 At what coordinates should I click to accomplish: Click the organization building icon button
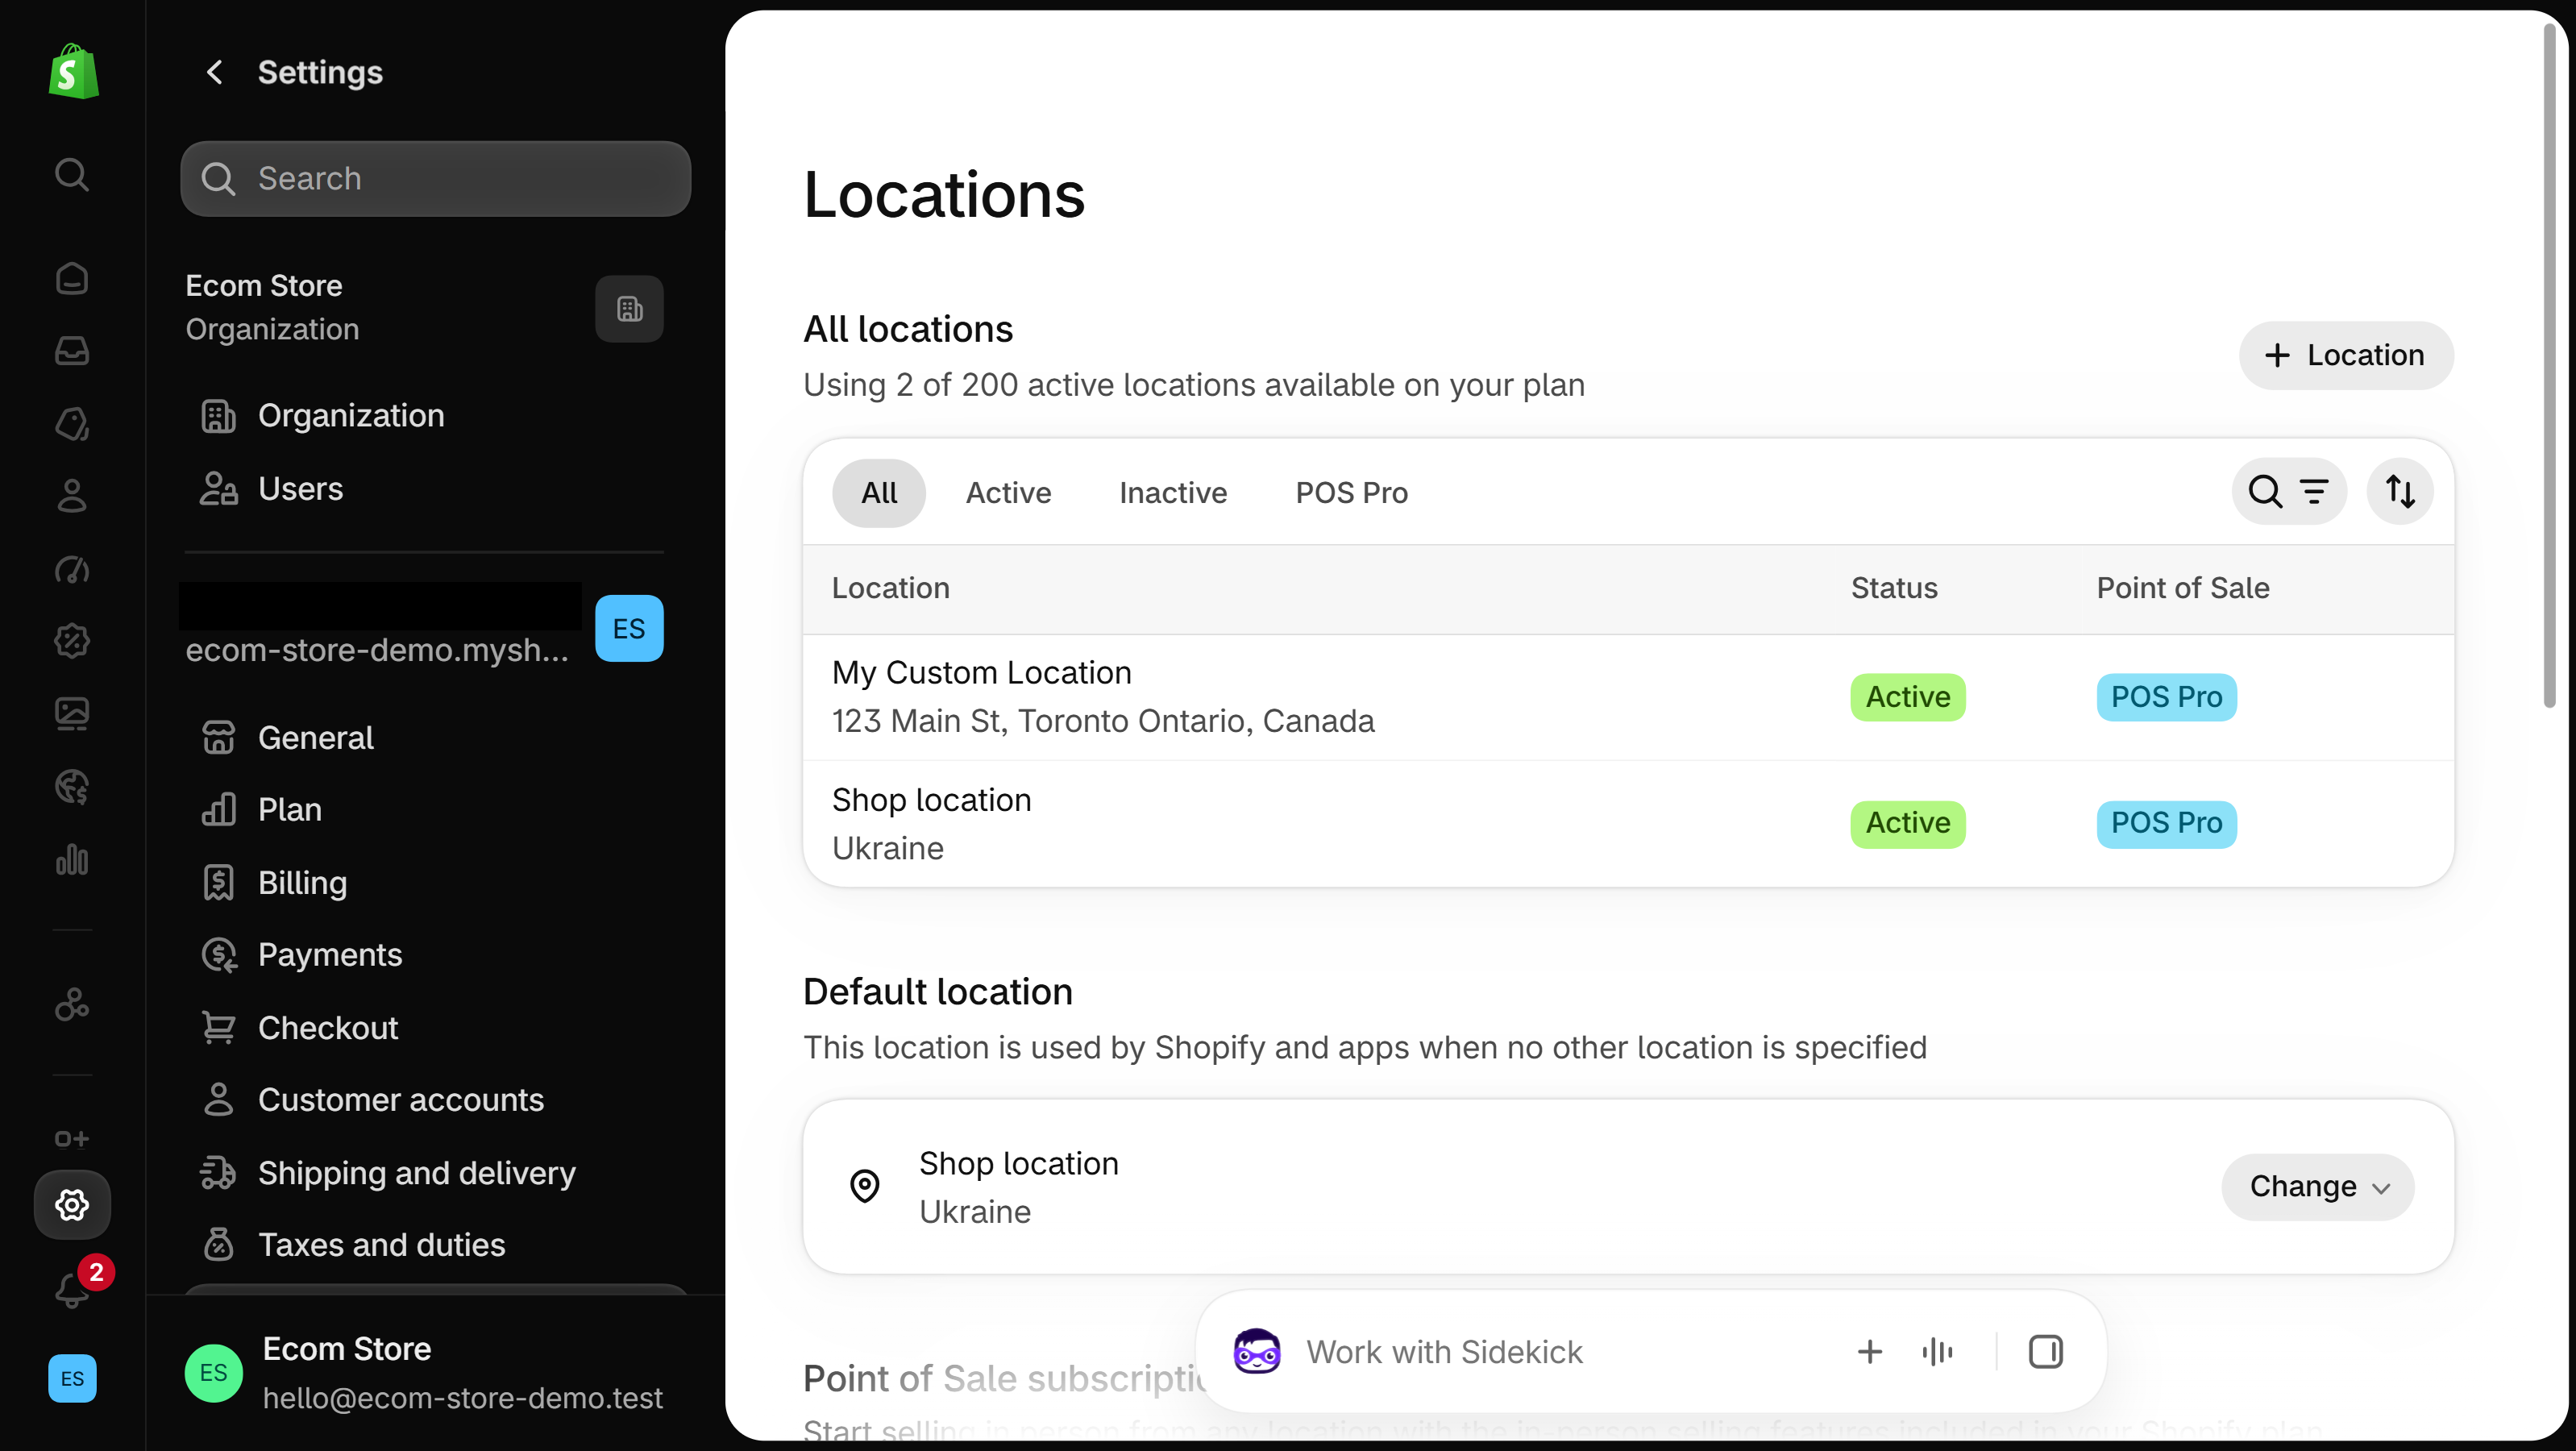point(629,309)
